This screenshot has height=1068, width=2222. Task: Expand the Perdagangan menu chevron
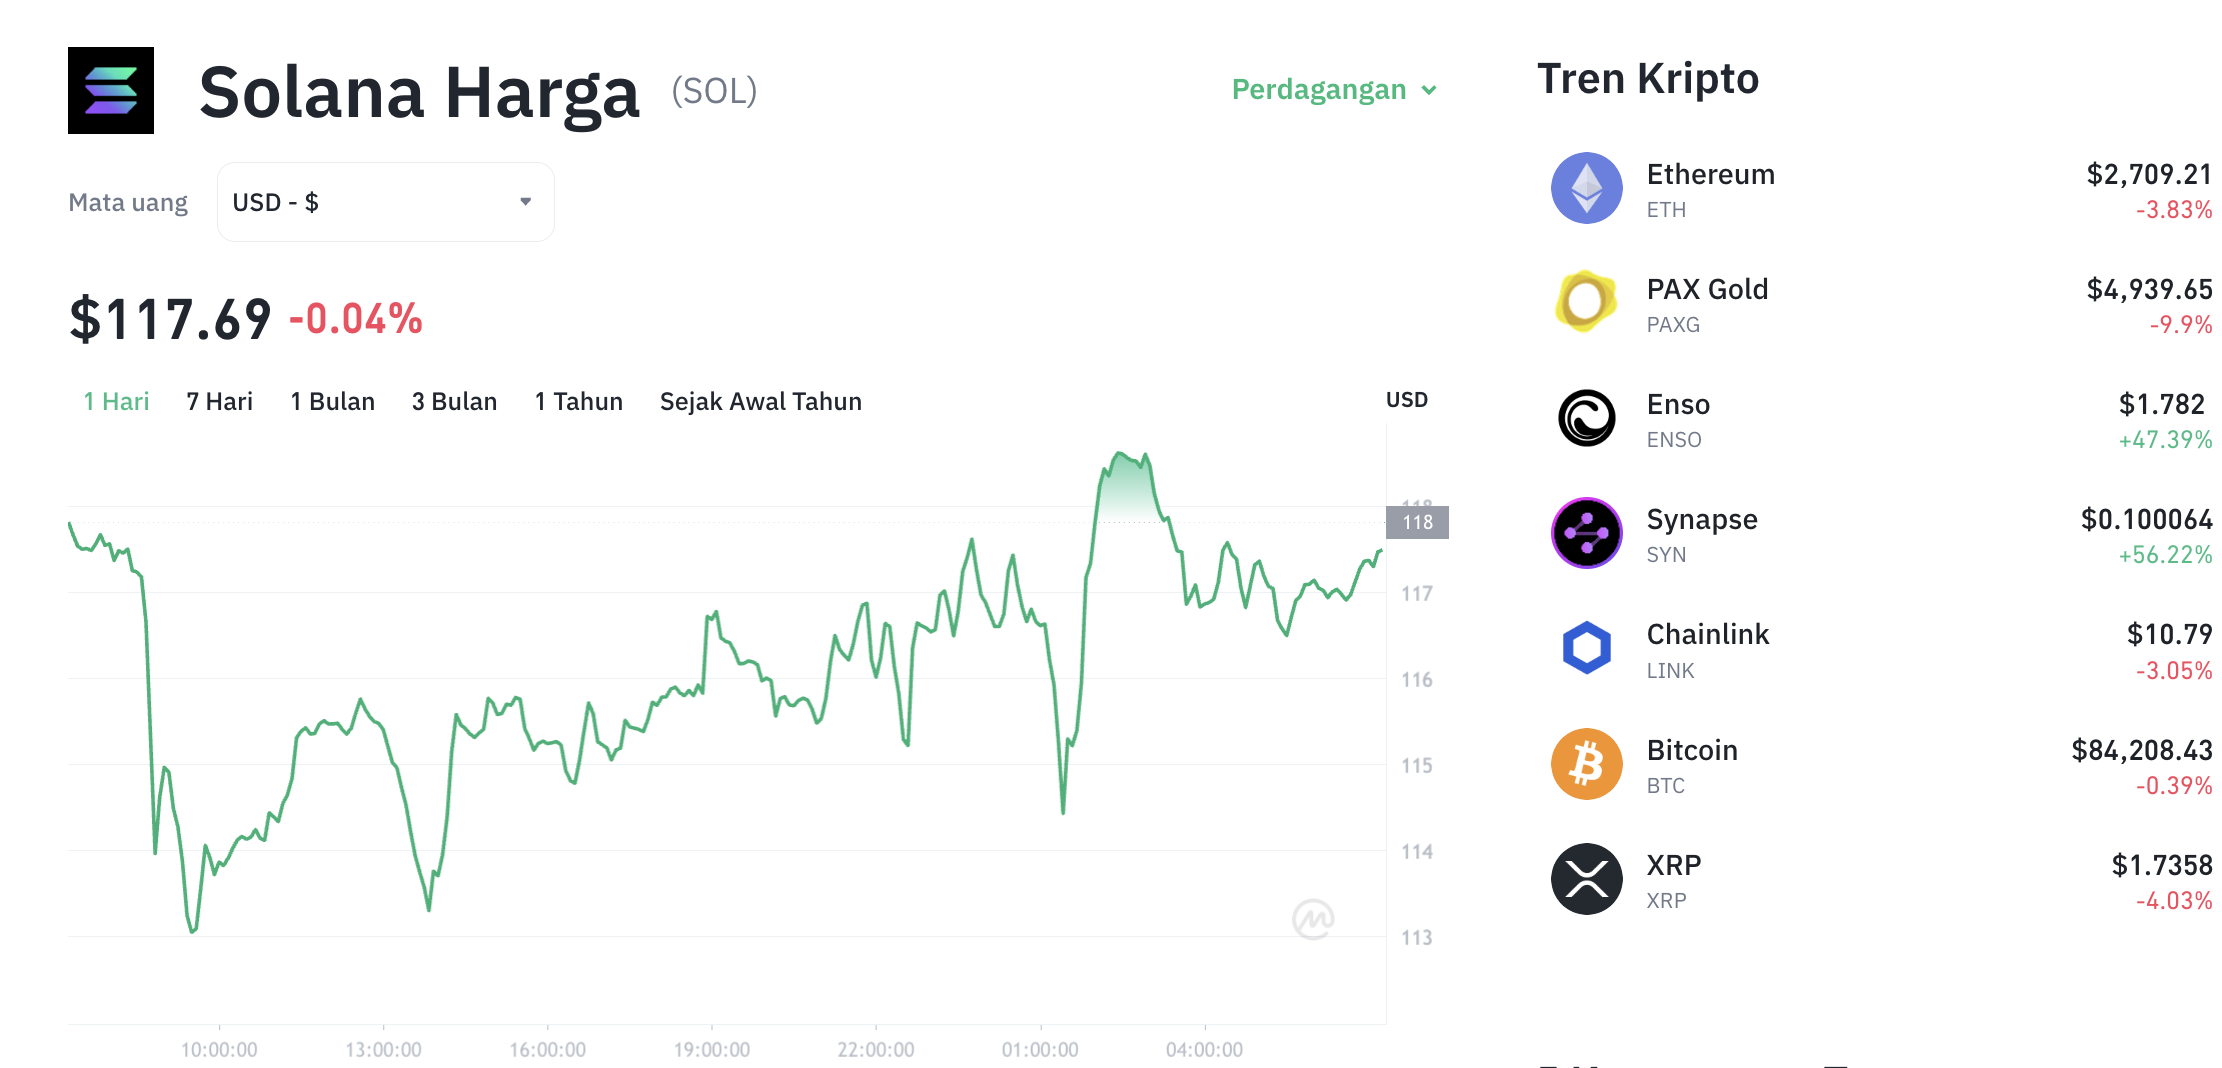click(1429, 90)
